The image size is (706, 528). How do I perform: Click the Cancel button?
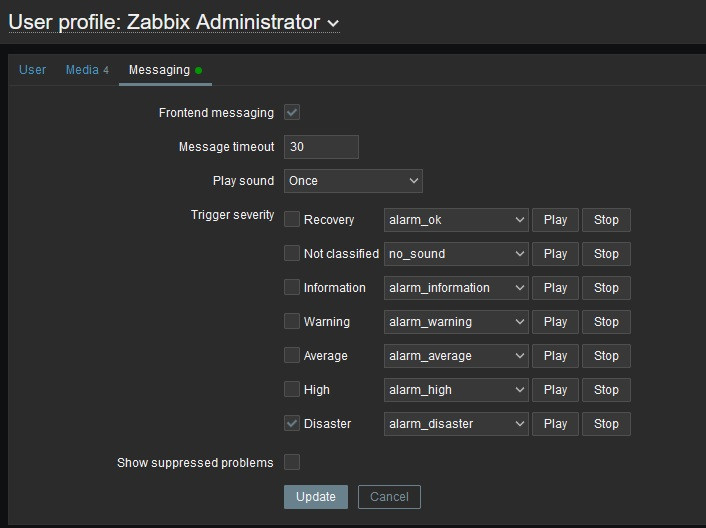tap(389, 497)
